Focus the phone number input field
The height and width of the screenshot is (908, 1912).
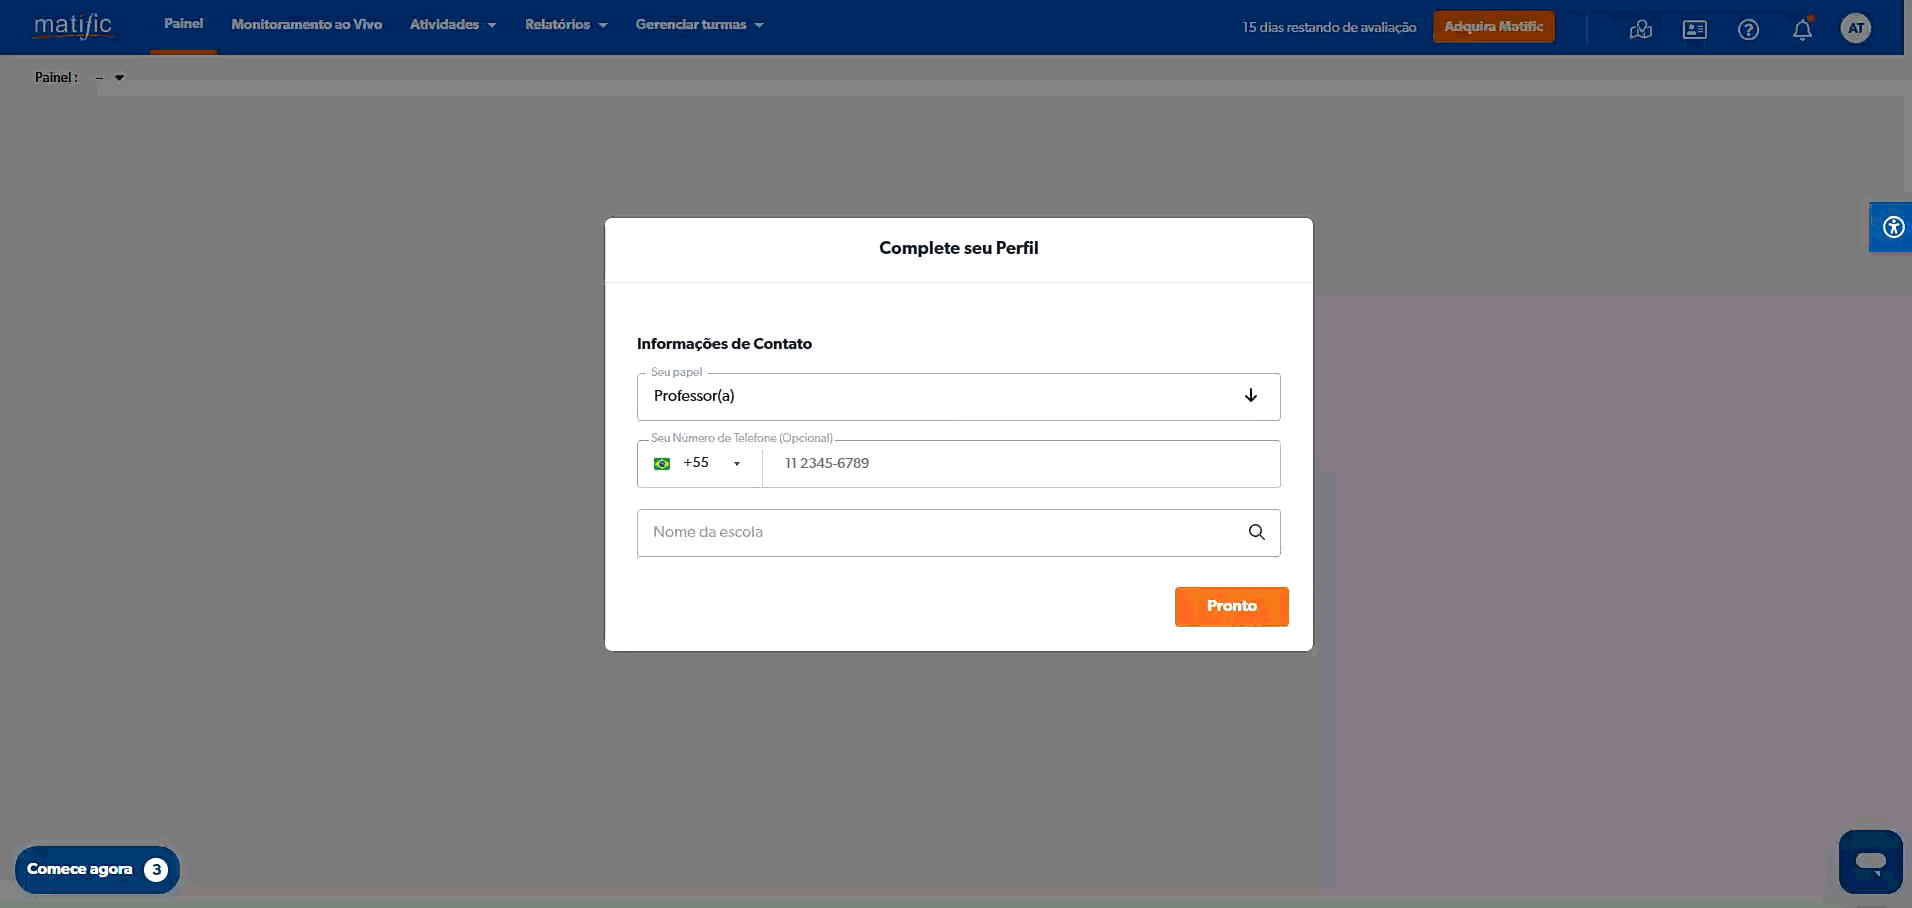1020,464
